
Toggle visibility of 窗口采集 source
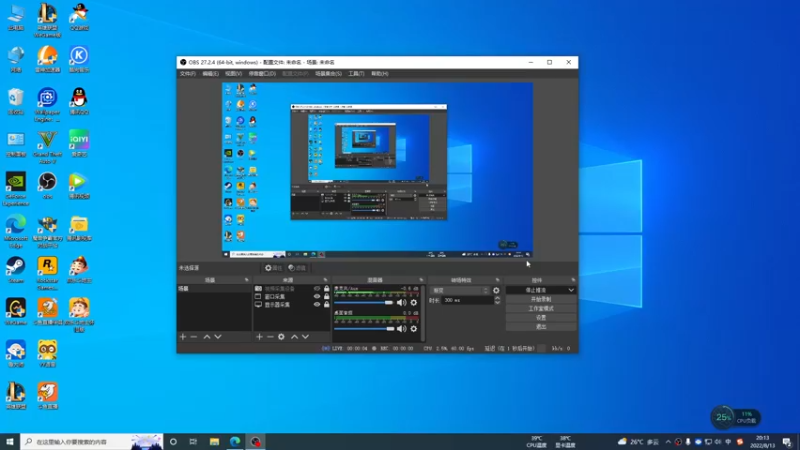[x=317, y=296]
